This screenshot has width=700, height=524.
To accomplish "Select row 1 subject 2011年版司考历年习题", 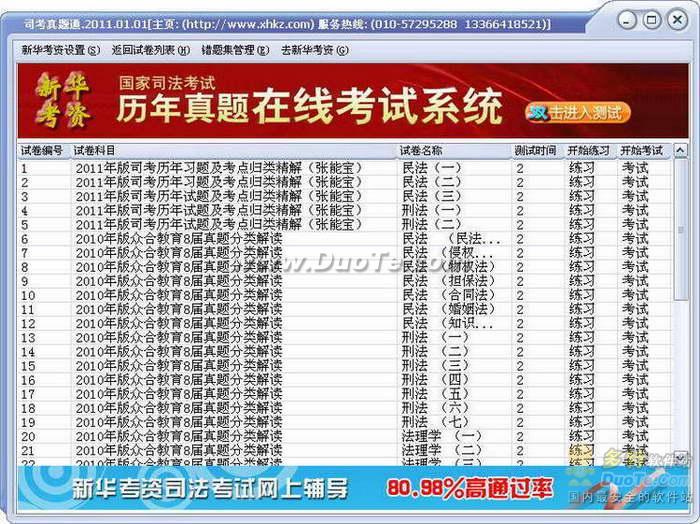I will (219, 168).
